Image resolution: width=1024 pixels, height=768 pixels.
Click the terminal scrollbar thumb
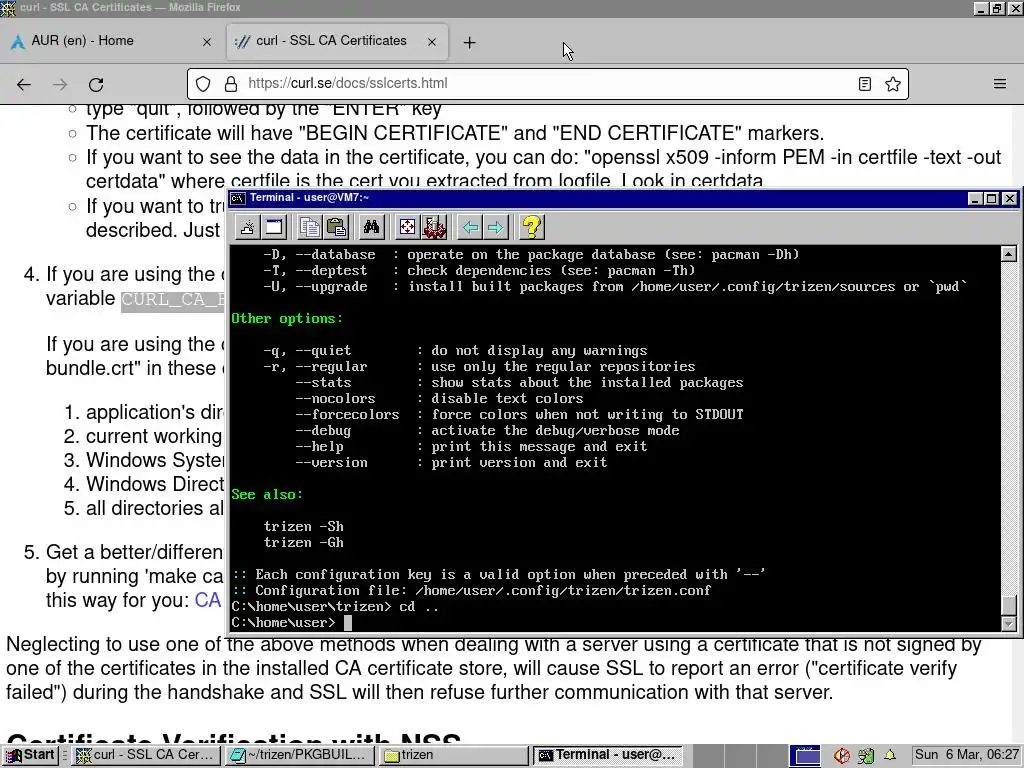(1009, 606)
